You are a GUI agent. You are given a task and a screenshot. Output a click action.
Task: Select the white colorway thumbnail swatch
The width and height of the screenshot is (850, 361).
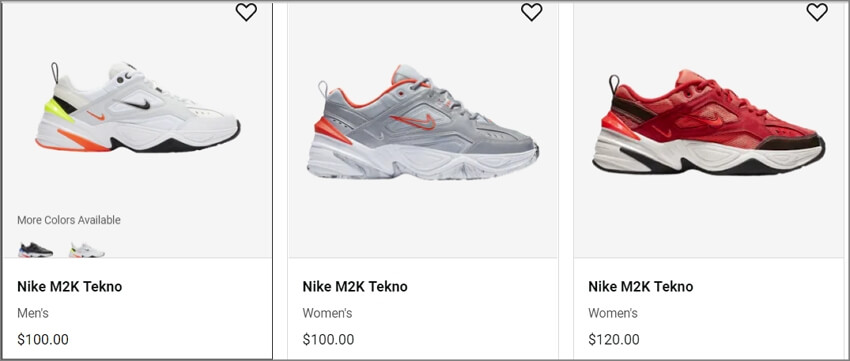coord(87,250)
